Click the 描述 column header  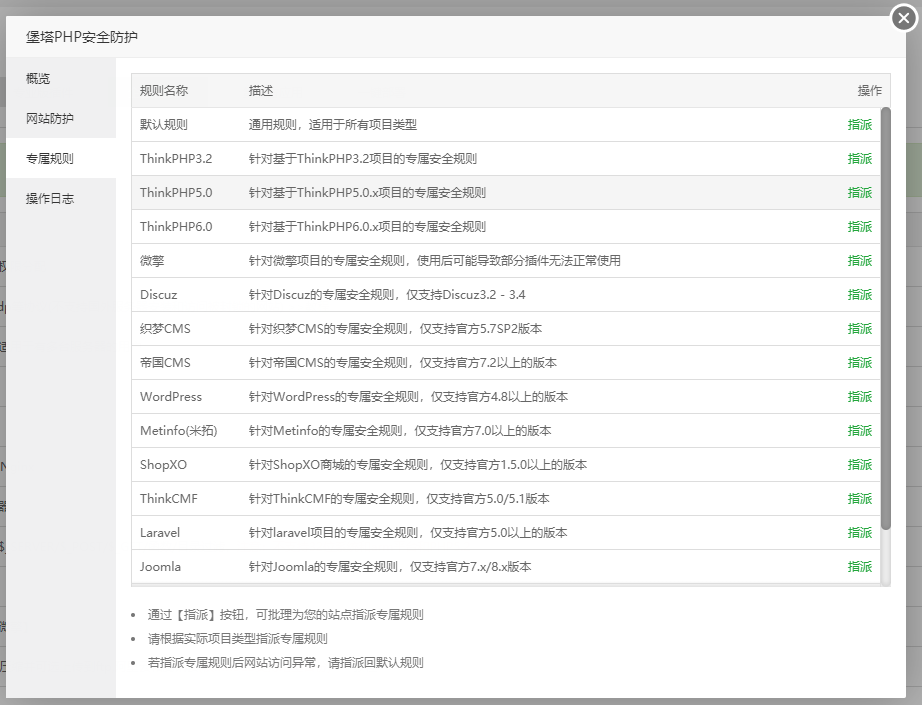(260, 91)
